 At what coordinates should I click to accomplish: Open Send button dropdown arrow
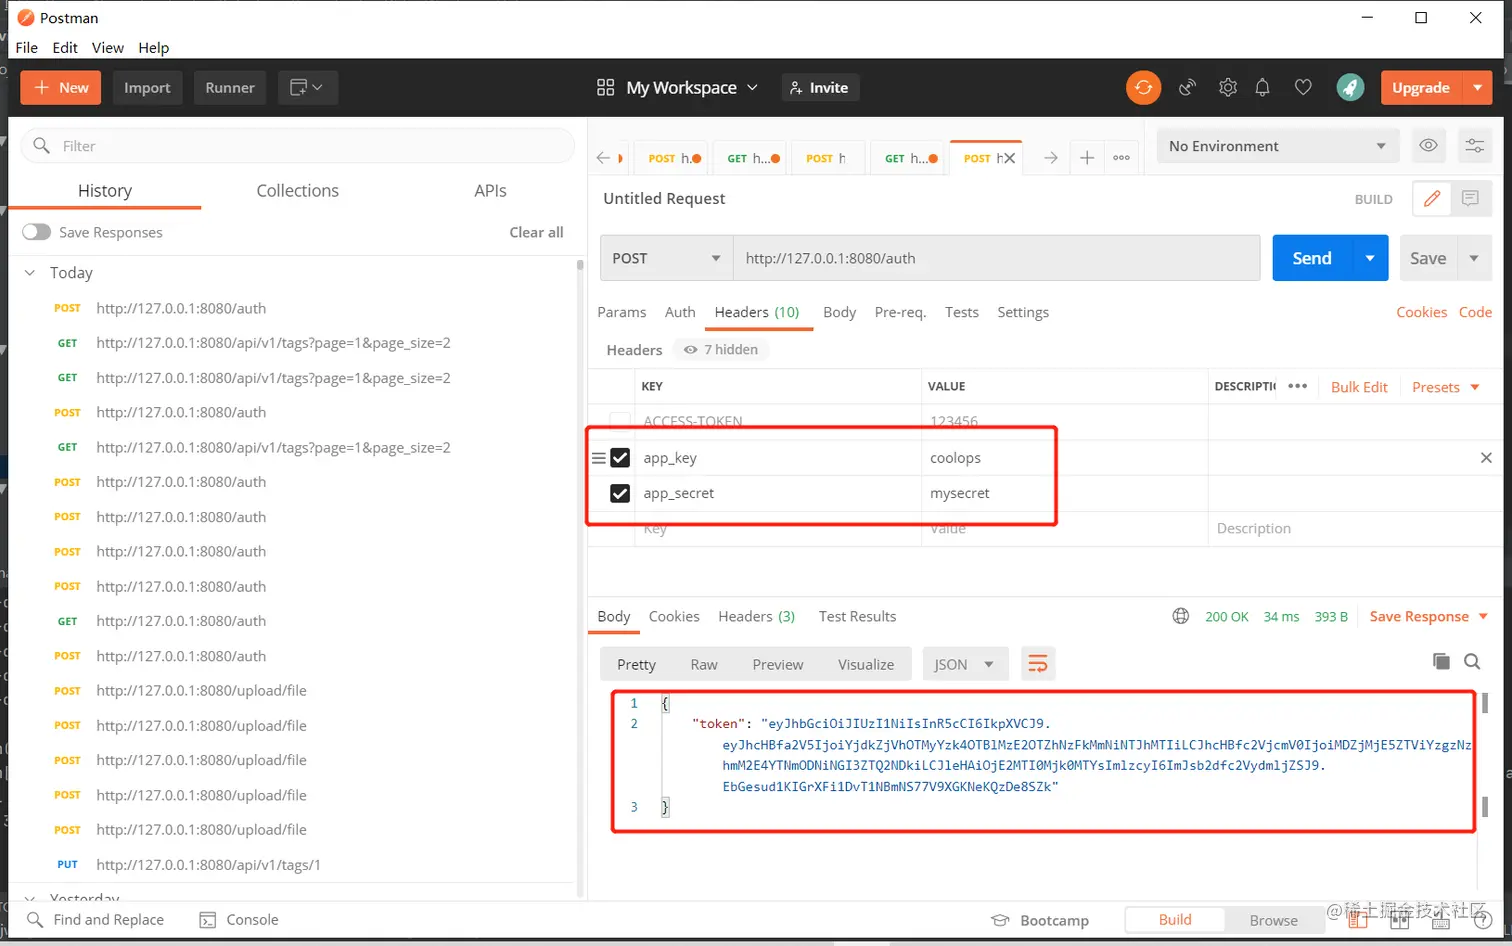tap(1370, 258)
